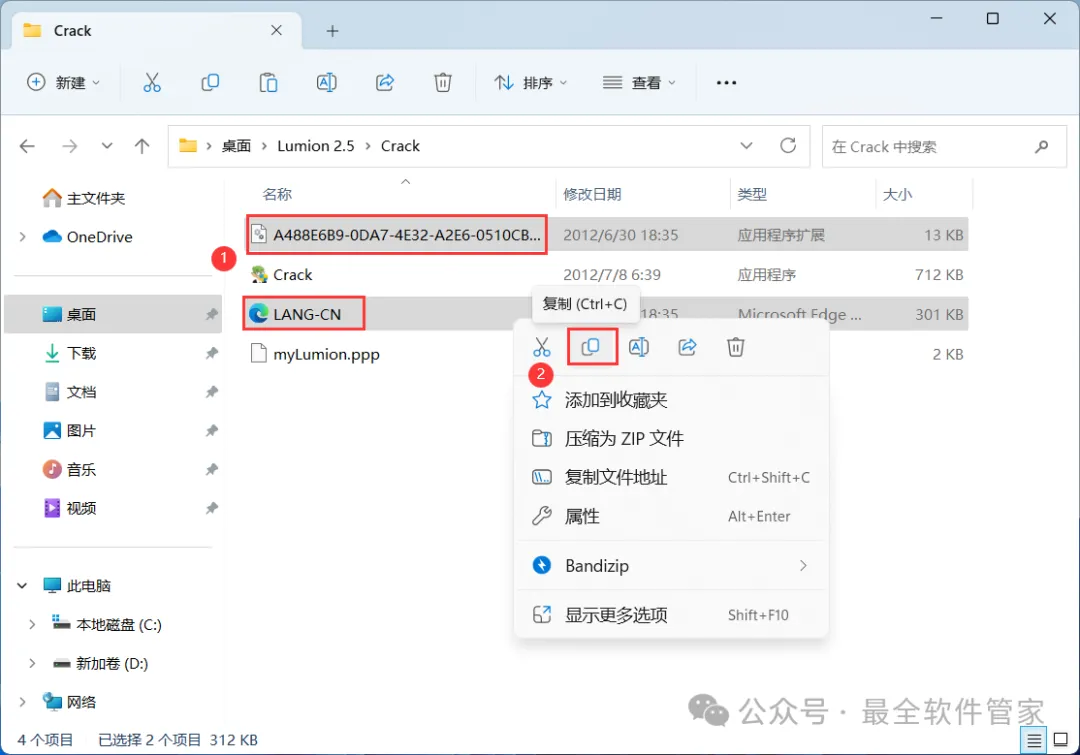Screen dimensions: 1080x755
Task: Open the 新建 dropdown
Action: (63, 83)
